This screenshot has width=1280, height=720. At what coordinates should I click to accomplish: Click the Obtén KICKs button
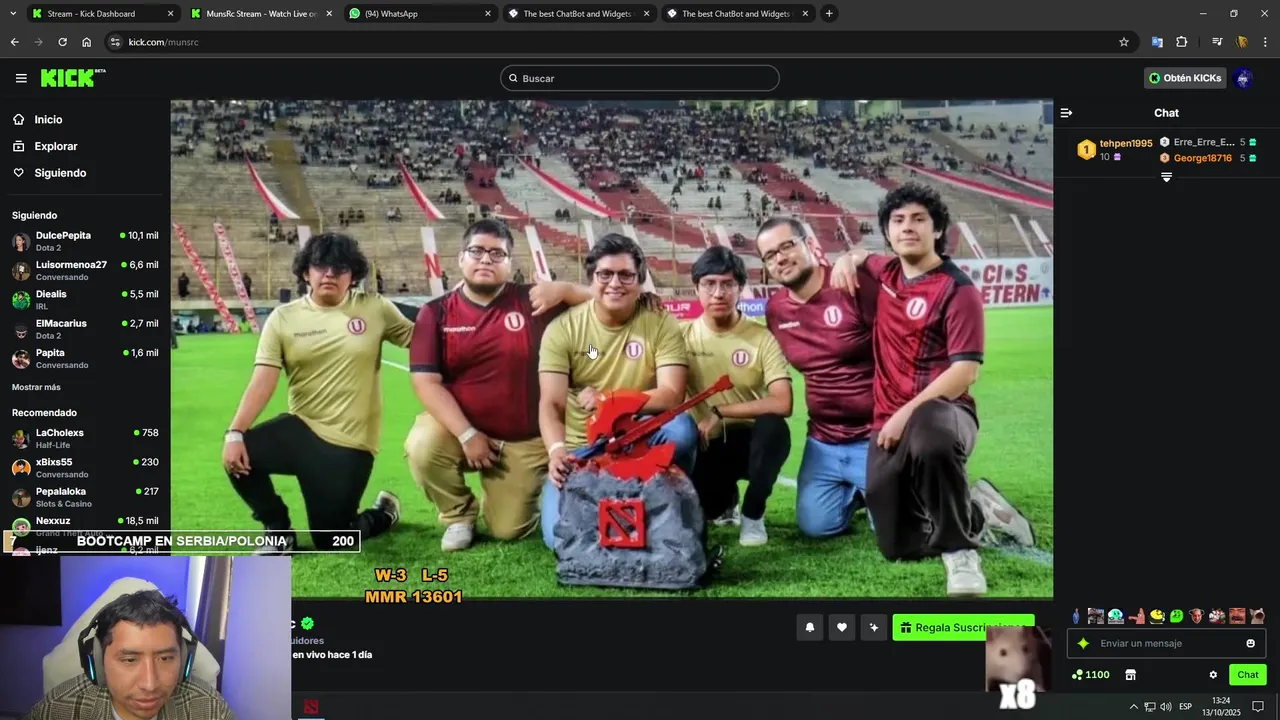pos(1185,78)
